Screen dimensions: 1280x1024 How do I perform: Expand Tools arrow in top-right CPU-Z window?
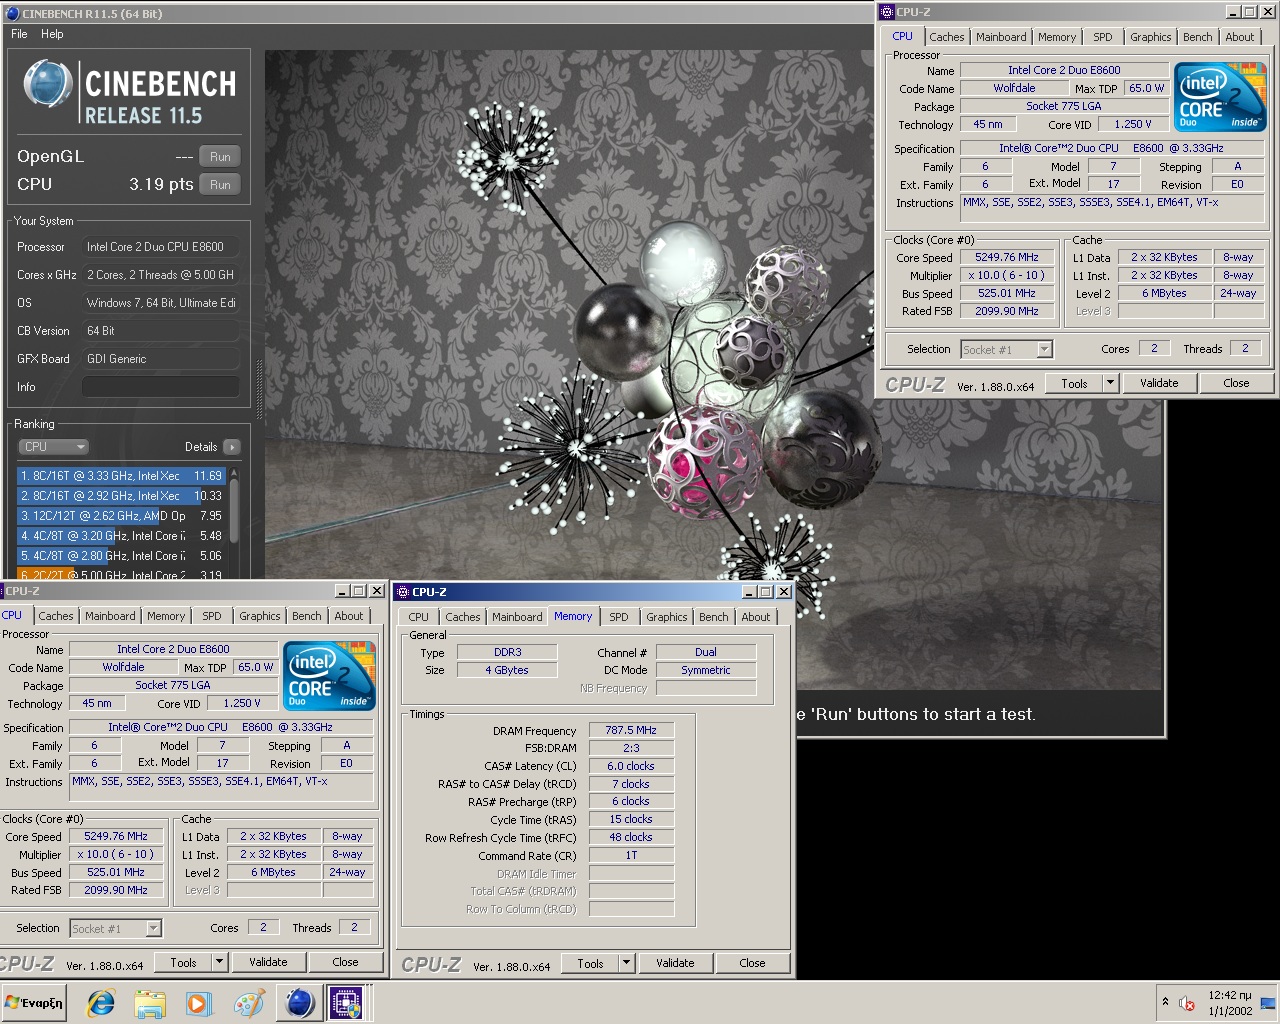point(1110,383)
